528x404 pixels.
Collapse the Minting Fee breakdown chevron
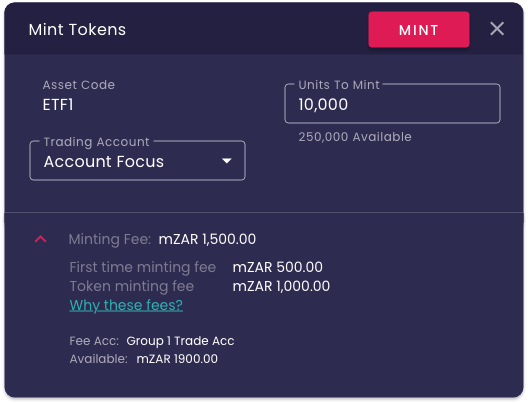[x=40, y=239]
